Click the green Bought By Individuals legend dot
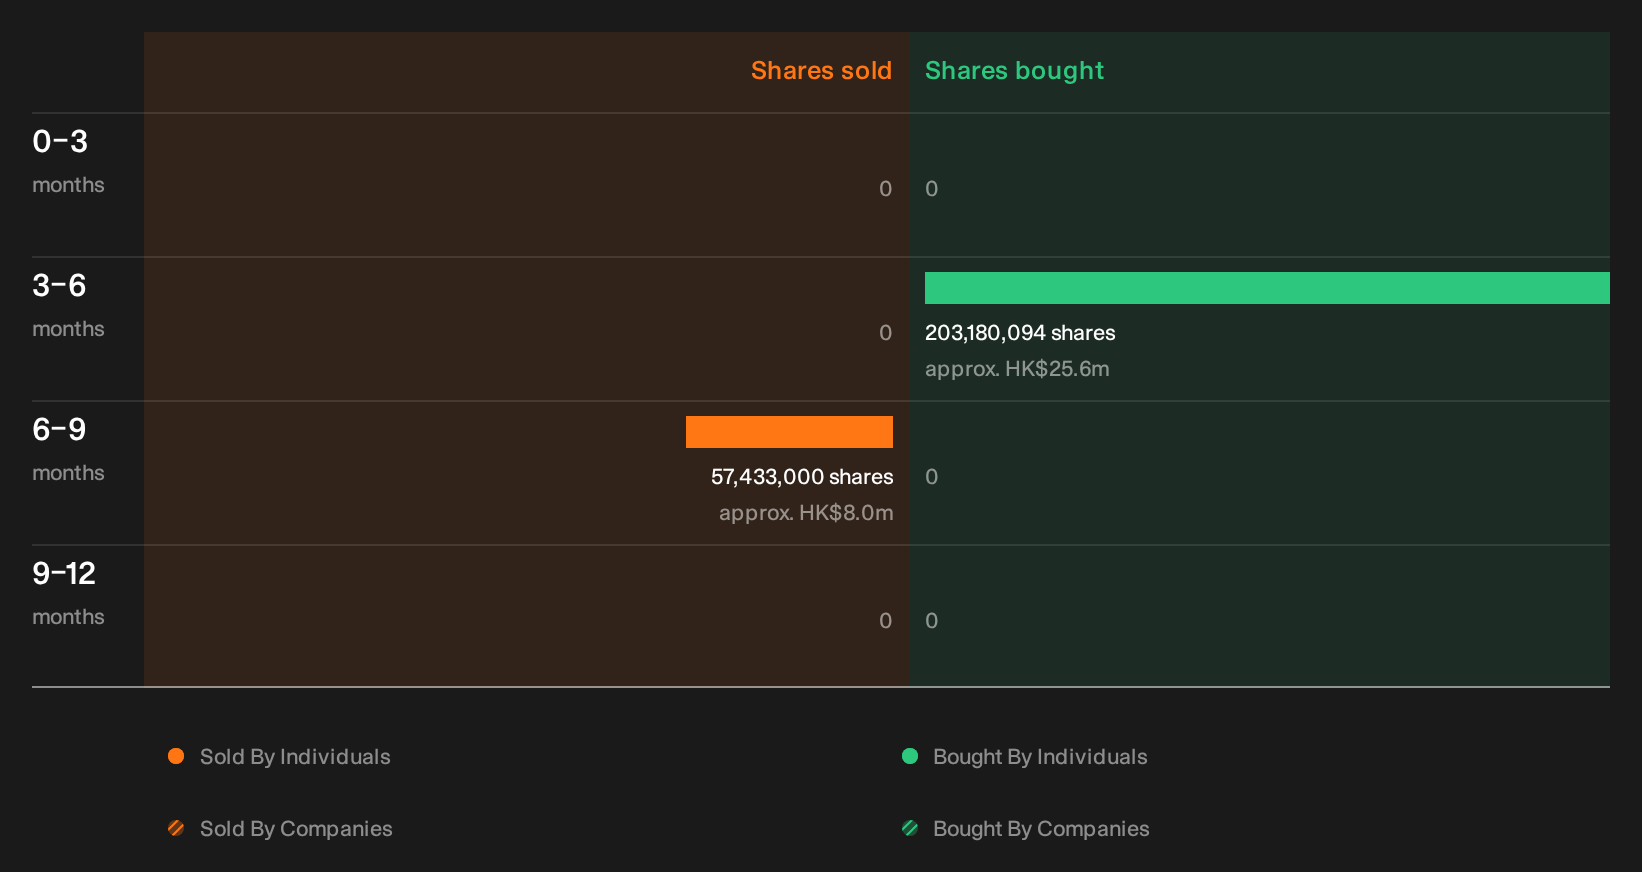 [910, 756]
